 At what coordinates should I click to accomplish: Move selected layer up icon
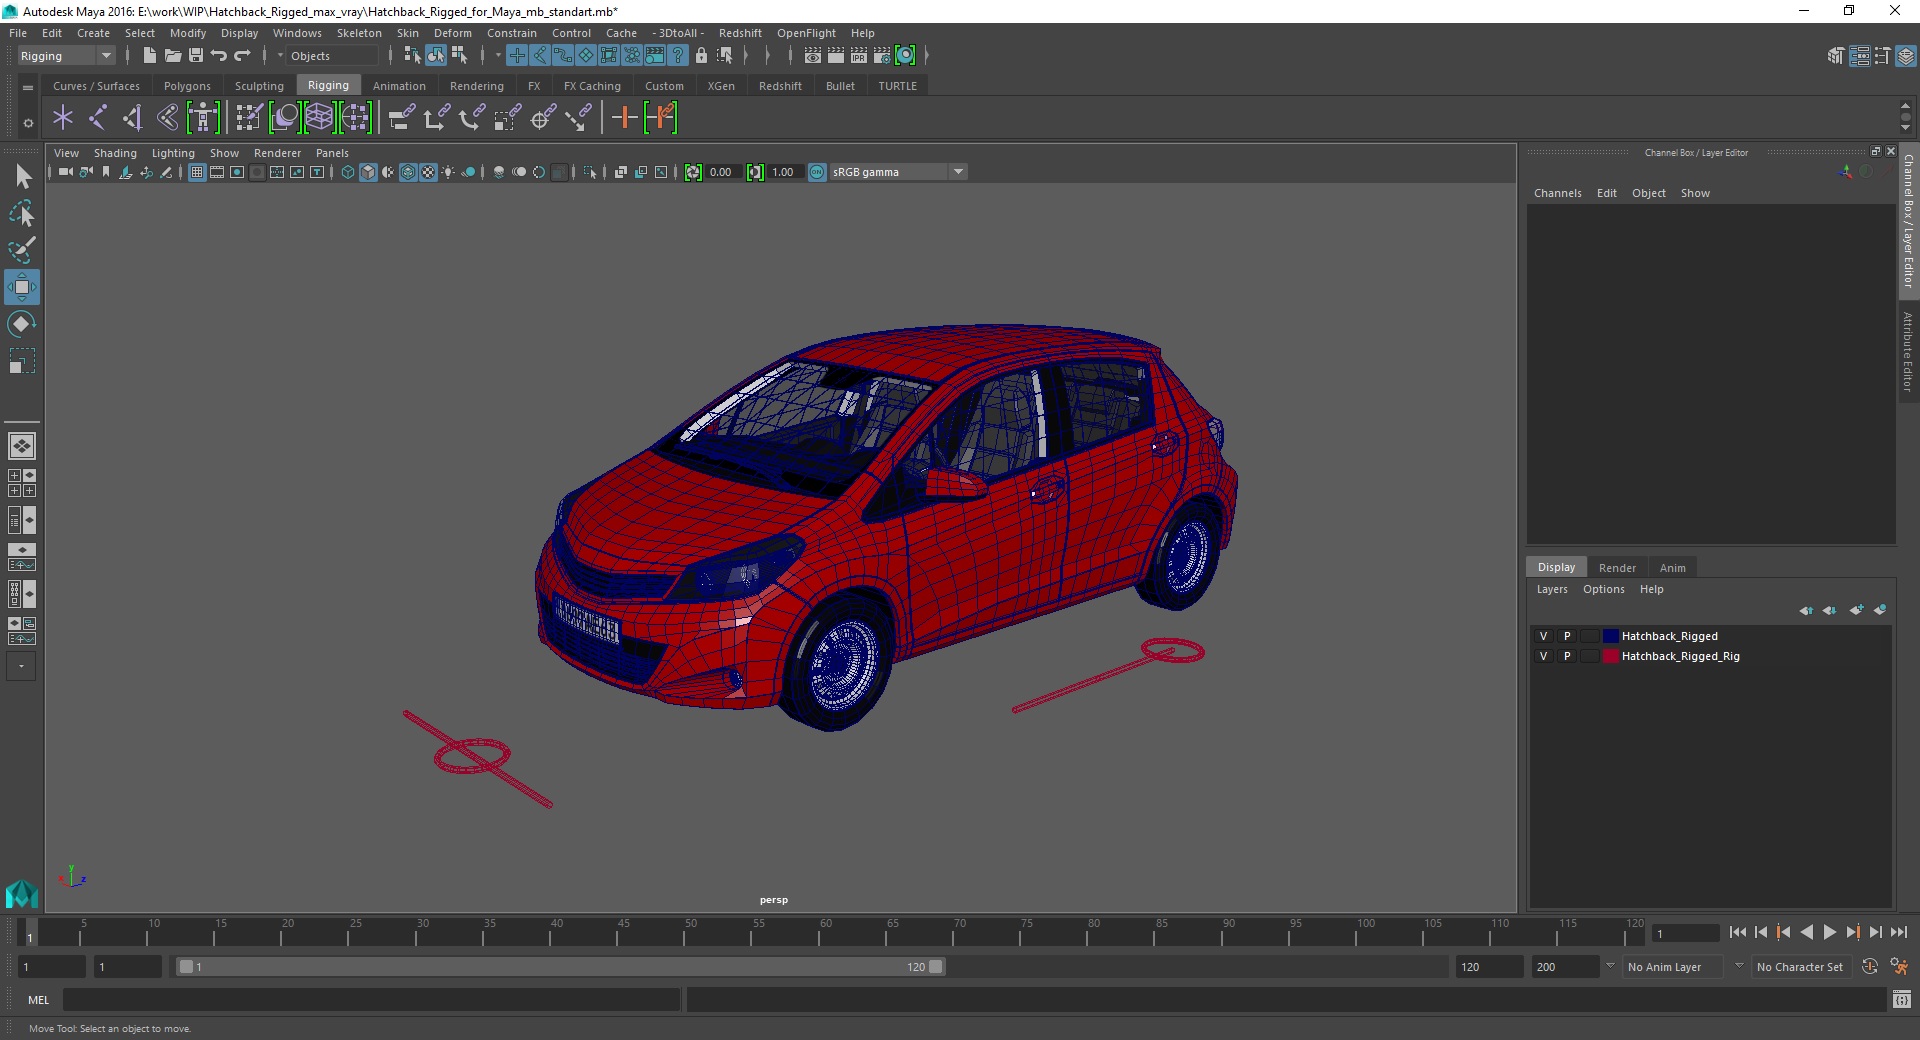pos(1806,610)
